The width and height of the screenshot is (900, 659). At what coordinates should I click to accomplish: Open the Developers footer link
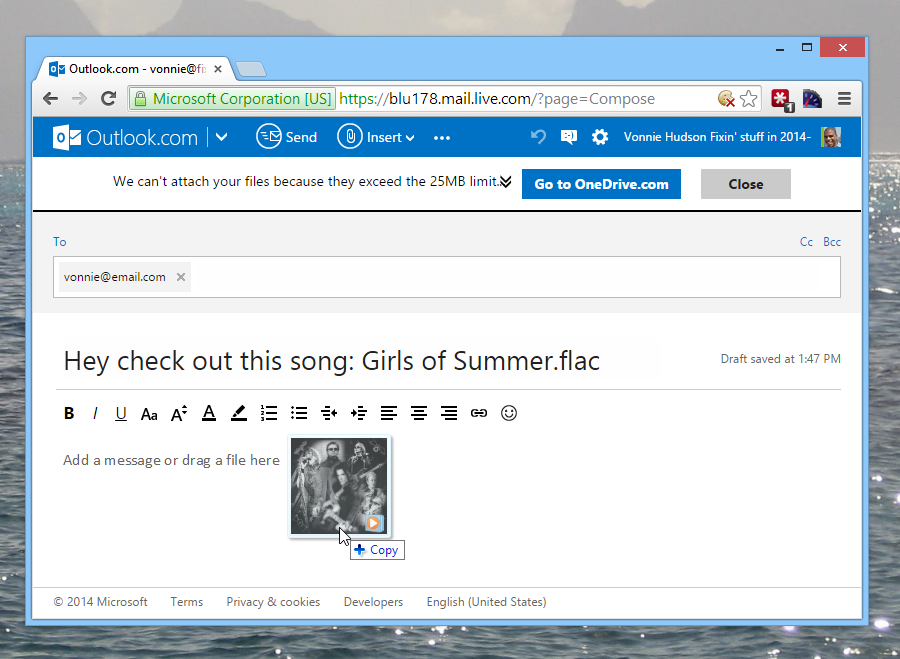[373, 602]
